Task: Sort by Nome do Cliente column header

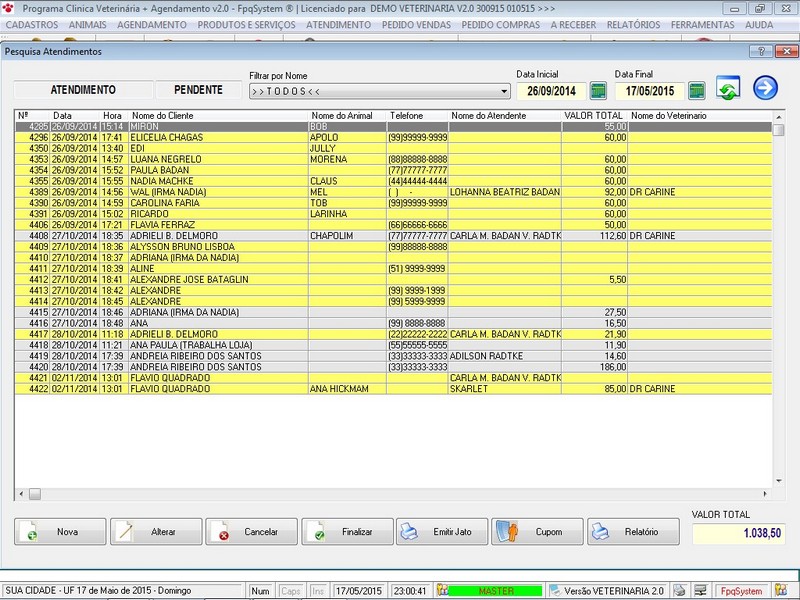Action: 218,116
